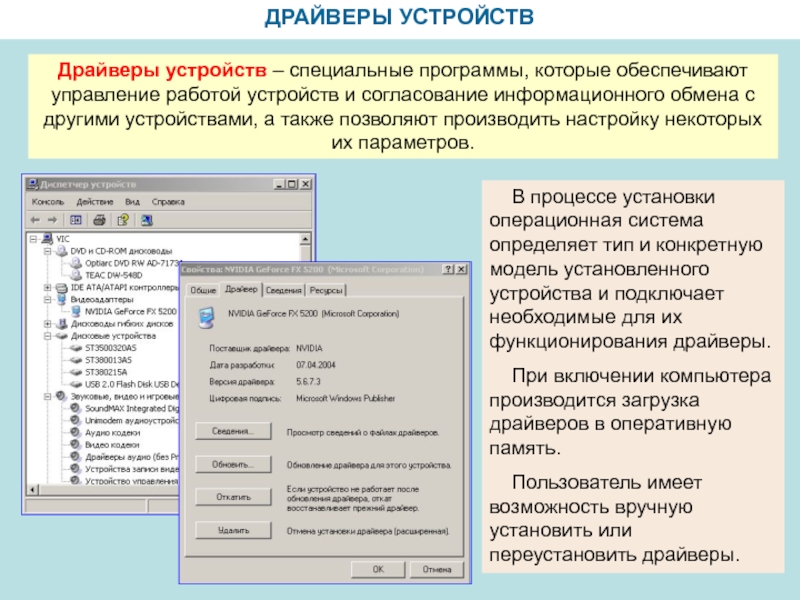Click the tree scrollbar up arrow
Viewport: 800px width, 600px height.
pyautogui.click(x=304, y=239)
